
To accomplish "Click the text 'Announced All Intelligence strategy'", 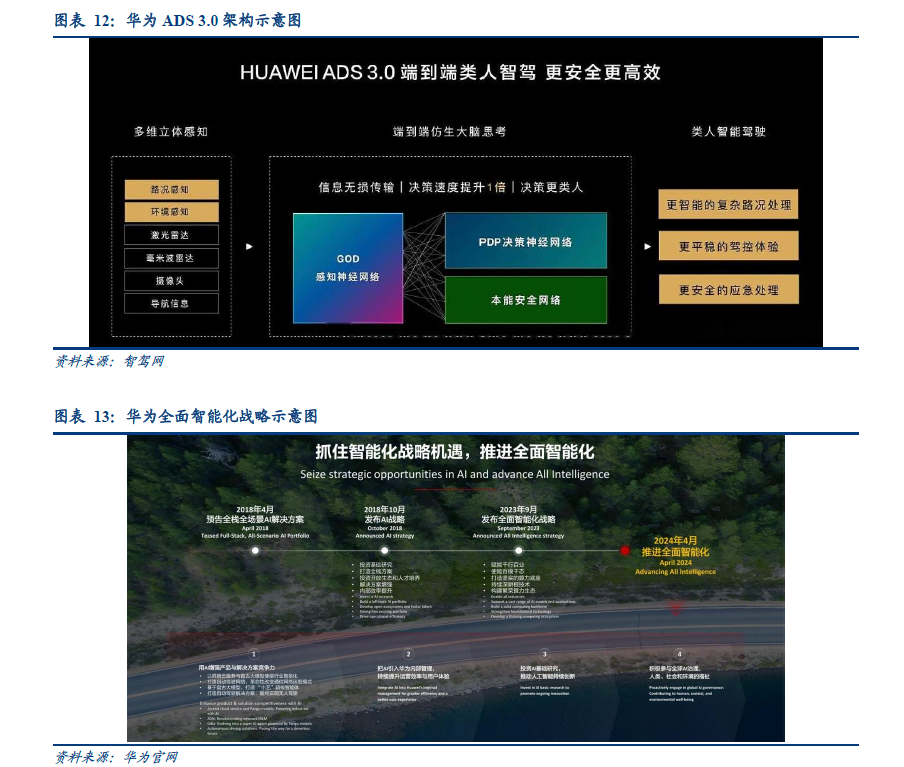I will [x=518, y=536].
